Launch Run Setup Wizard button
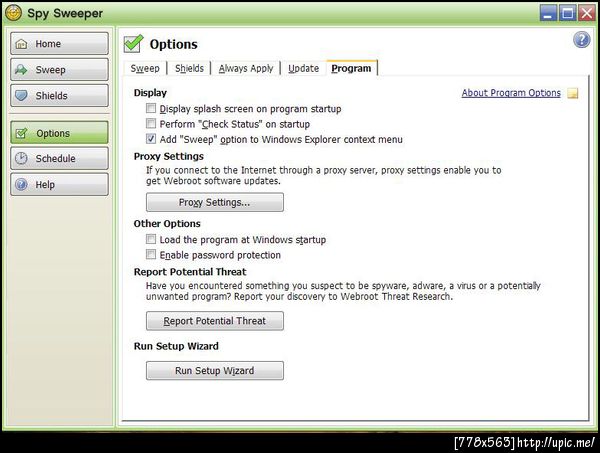Viewport: 600px width, 453px height. 215,370
